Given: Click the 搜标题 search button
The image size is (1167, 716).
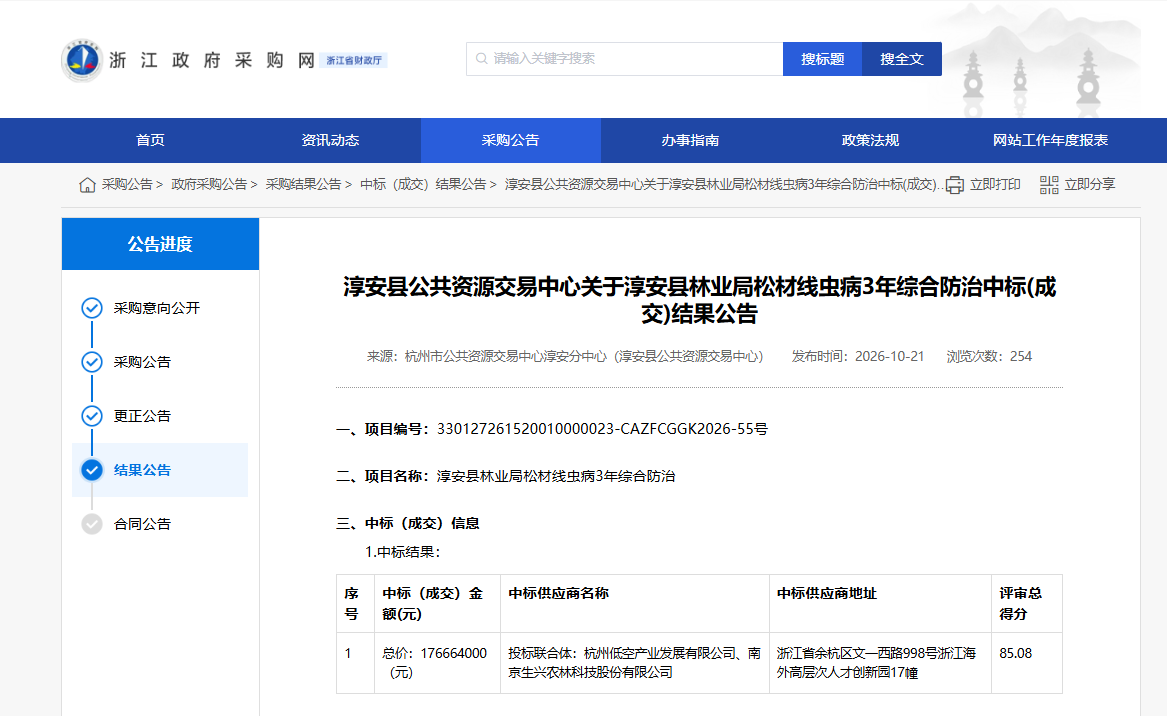Looking at the screenshot, I should coord(822,59).
